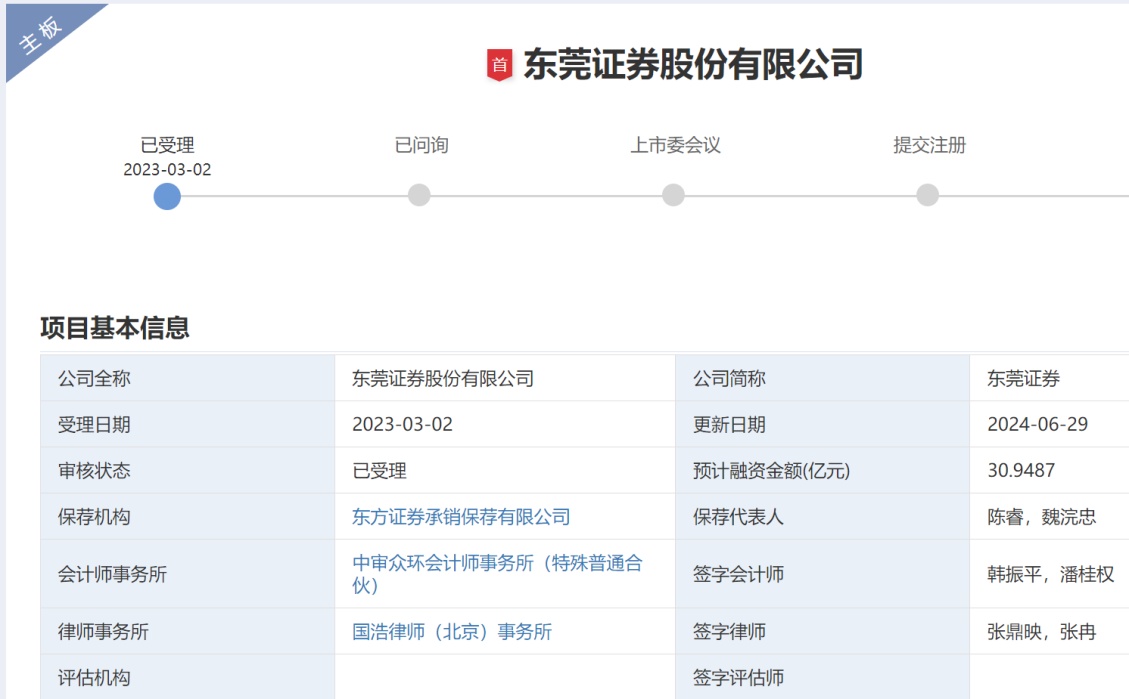The width and height of the screenshot is (1129, 699).
Task: Click the 会计师事务所 field label
Action: pos(112,574)
